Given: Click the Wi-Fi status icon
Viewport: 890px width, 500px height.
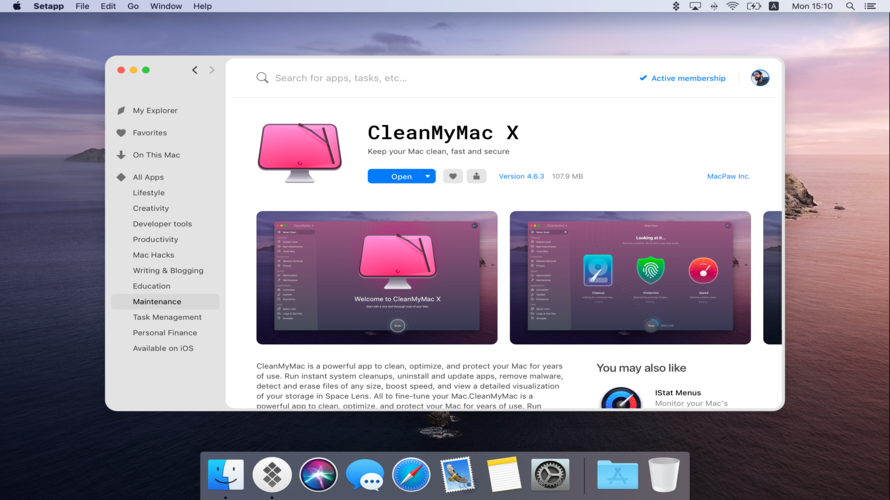Looking at the screenshot, I should tap(733, 6).
